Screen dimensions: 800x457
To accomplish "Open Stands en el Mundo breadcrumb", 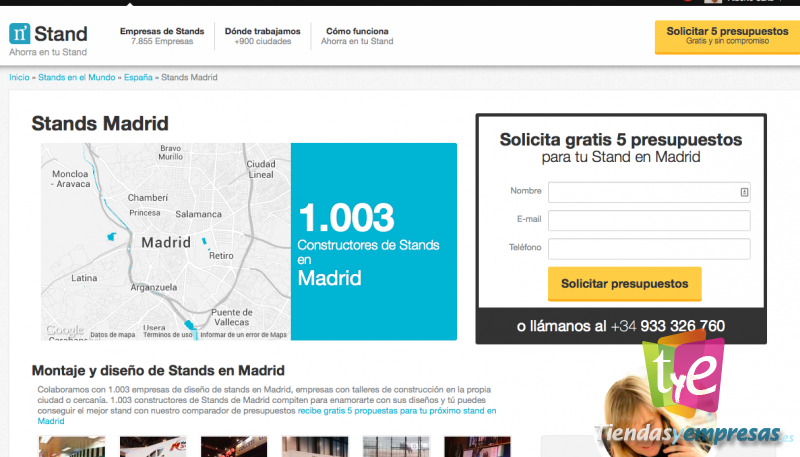I will [x=77, y=77].
